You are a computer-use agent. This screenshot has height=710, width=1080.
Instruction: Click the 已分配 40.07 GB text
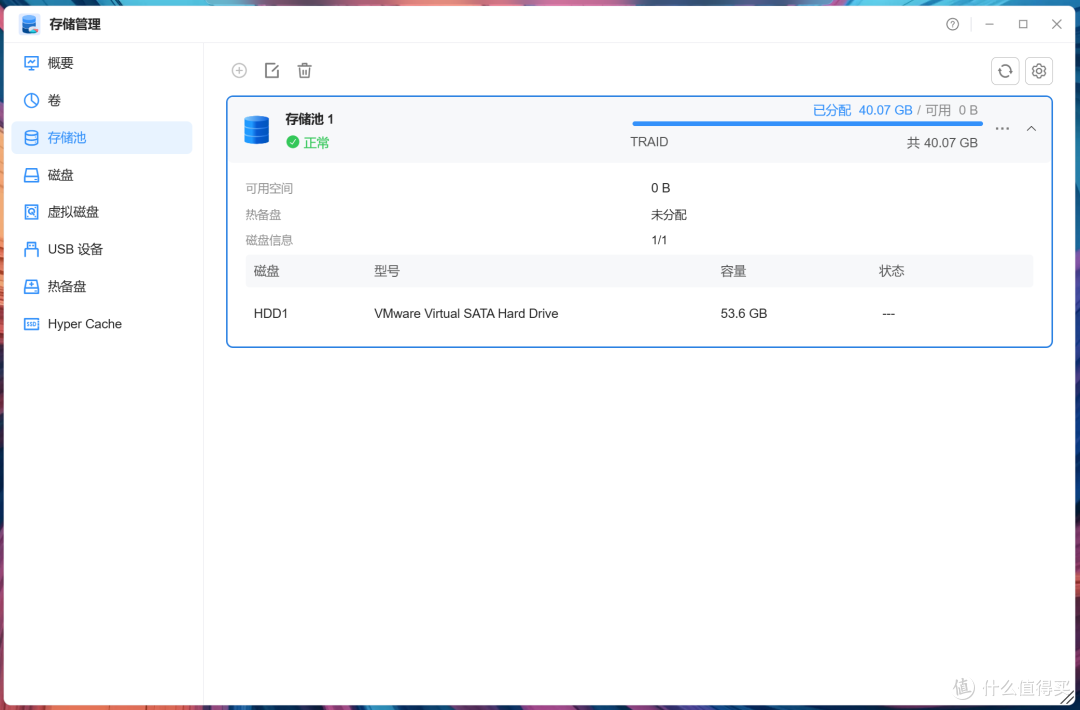pos(862,110)
